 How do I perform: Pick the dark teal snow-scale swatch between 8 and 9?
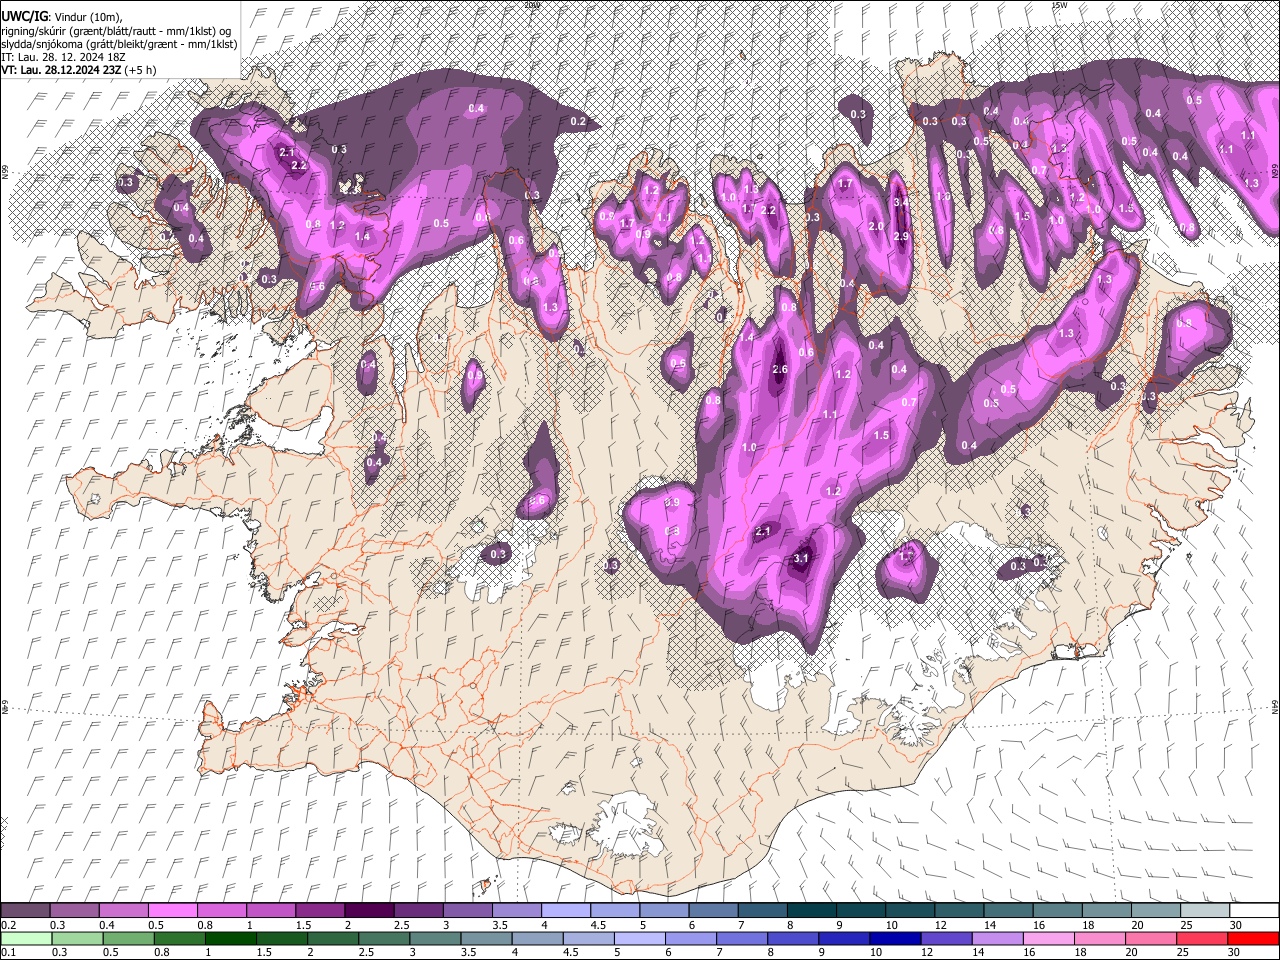(x=811, y=911)
